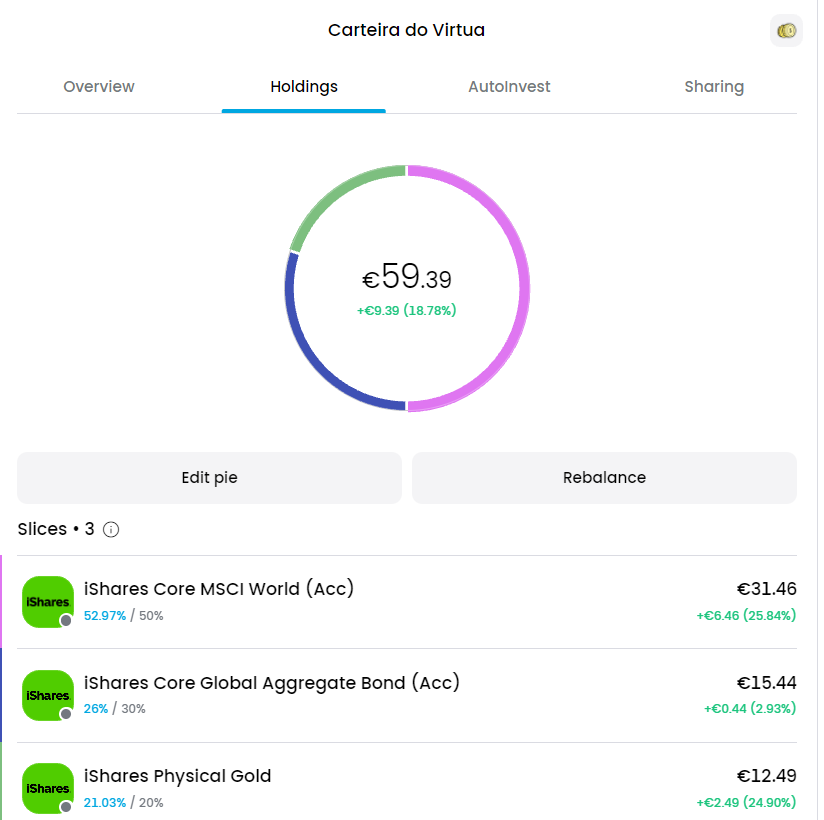Click the iShares logo for MSCI World
The height and width of the screenshot is (820, 824).
click(x=48, y=601)
